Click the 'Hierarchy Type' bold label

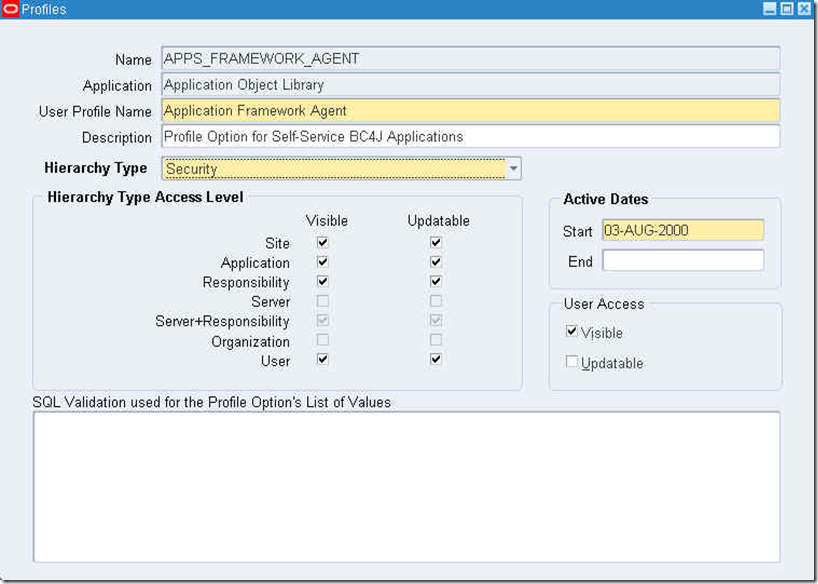[x=95, y=168]
